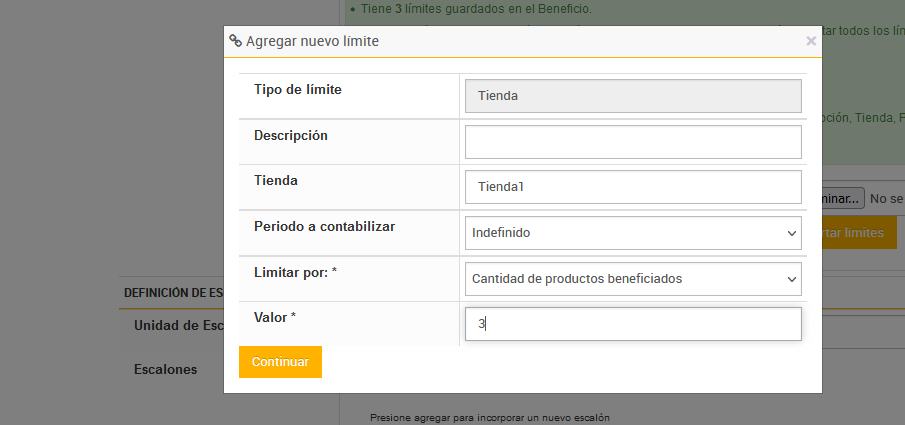Click the Tienda row label

pos(276,181)
